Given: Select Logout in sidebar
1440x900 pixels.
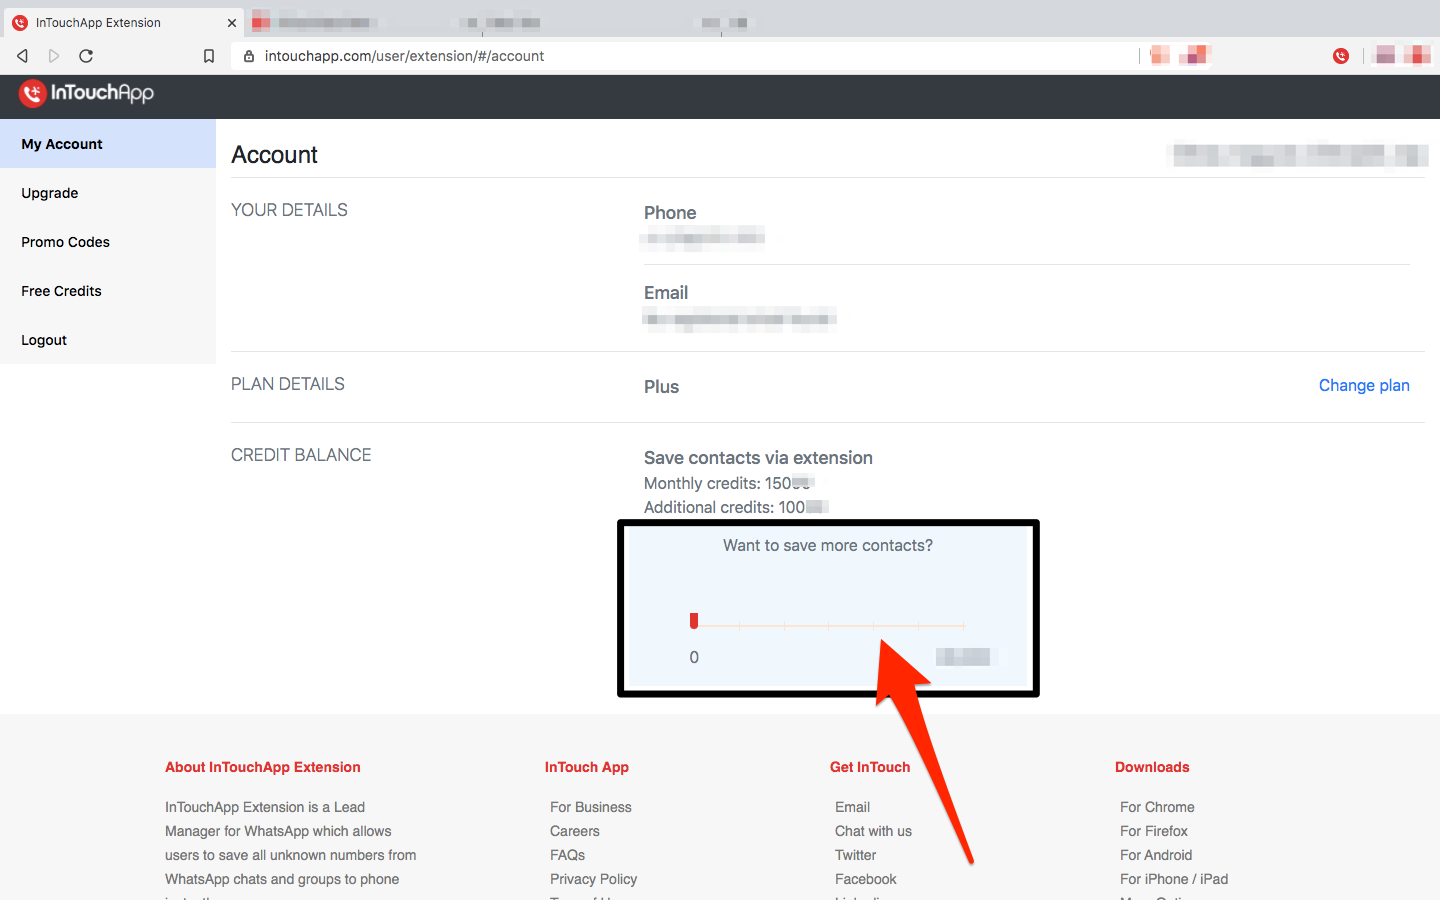Looking at the screenshot, I should (108, 340).
